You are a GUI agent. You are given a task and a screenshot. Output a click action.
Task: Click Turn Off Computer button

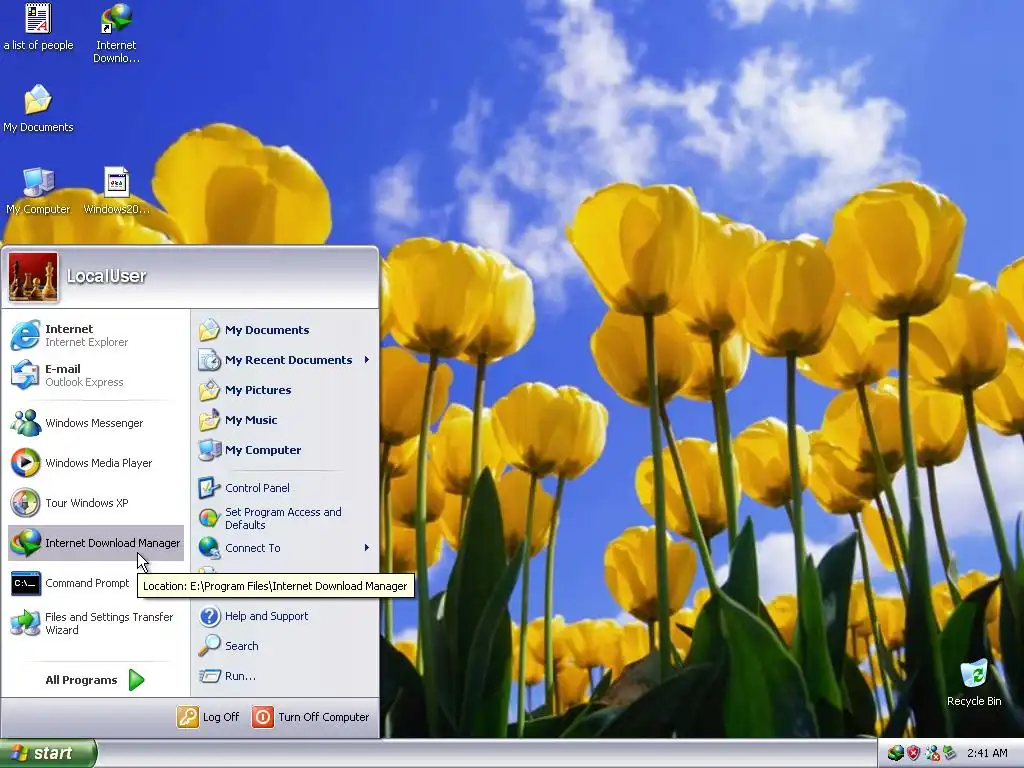311,717
